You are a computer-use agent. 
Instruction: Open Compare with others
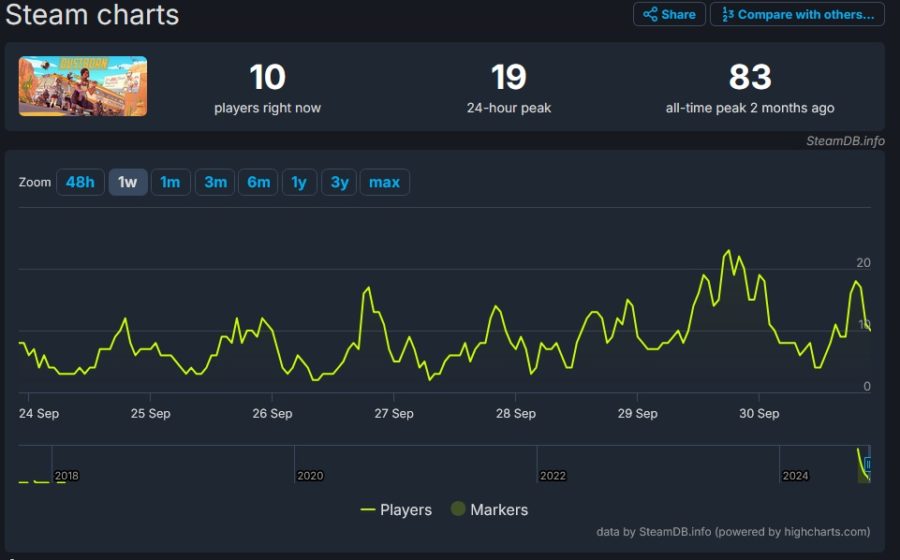797,14
